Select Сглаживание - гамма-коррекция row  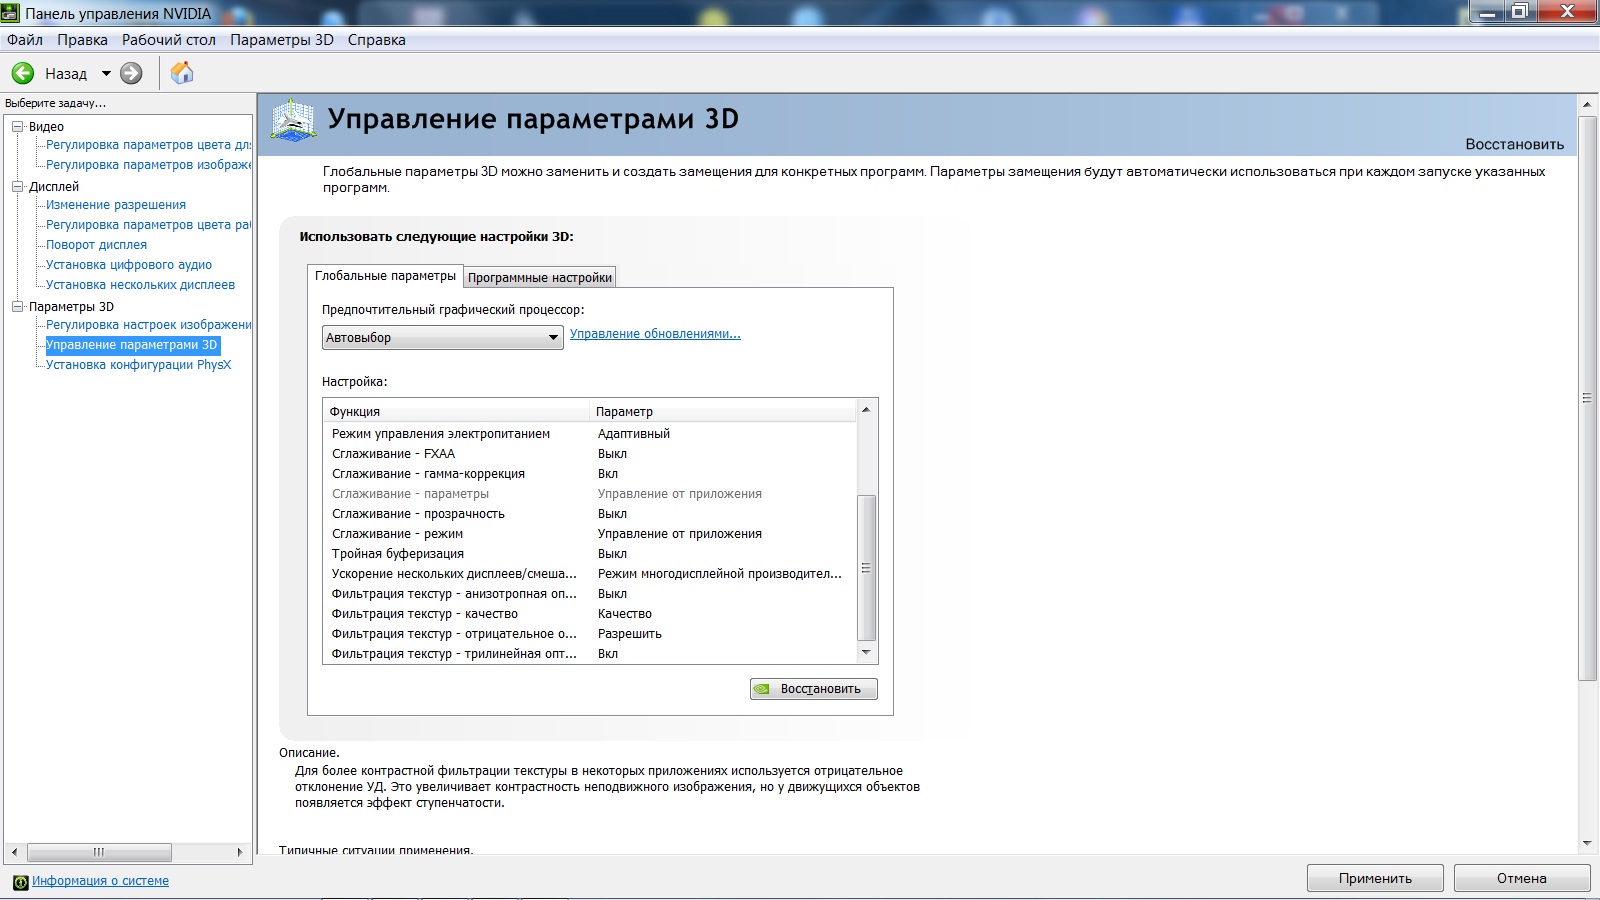(x=590, y=474)
